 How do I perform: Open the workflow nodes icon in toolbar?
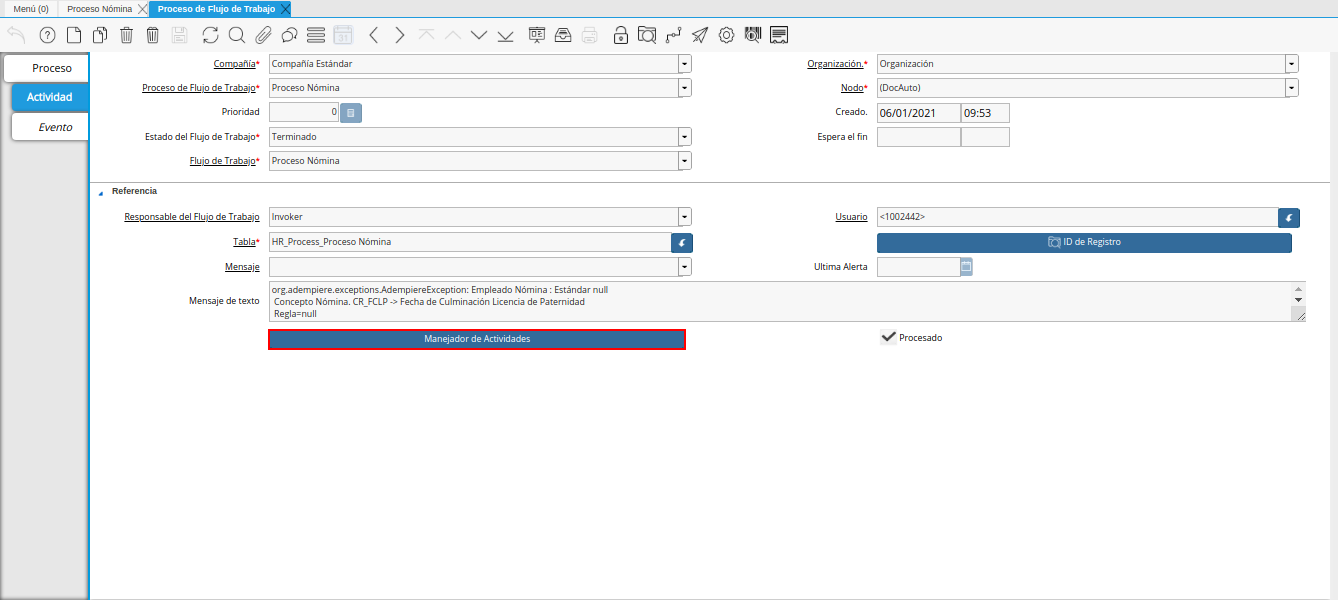click(x=673, y=35)
